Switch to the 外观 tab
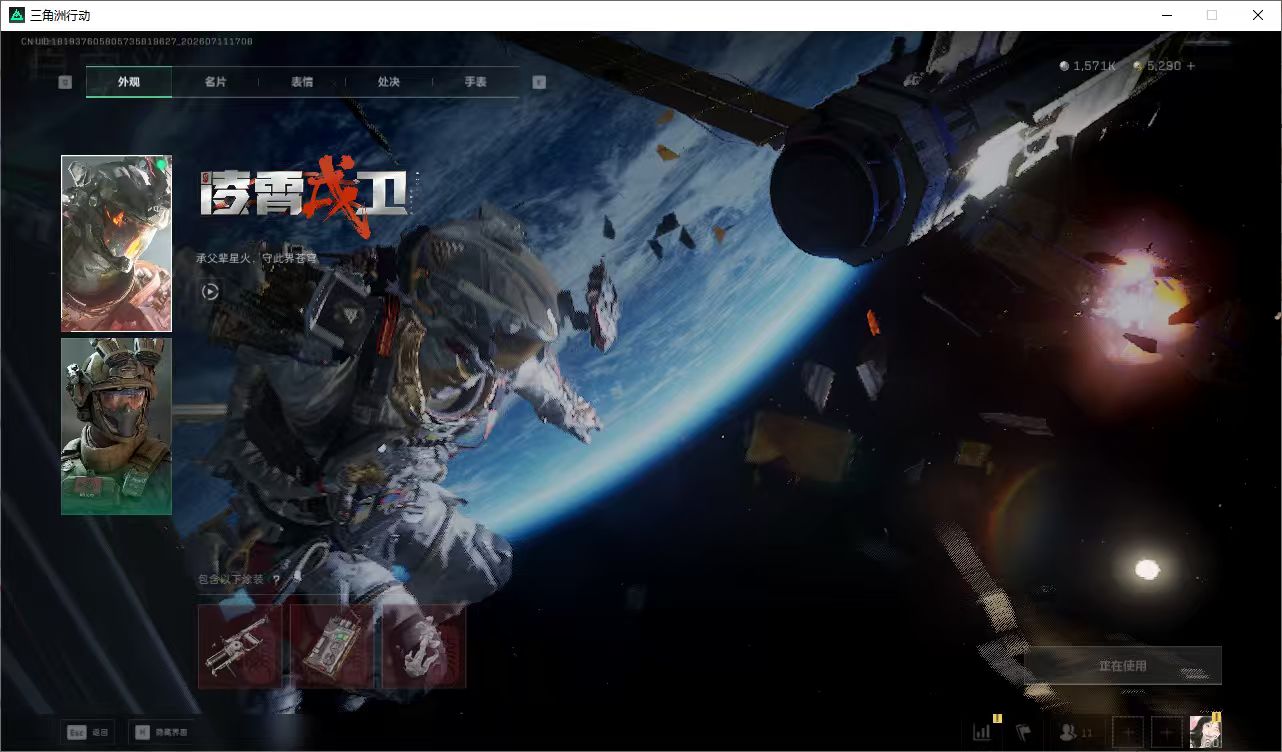Image resolution: width=1282 pixels, height=752 pixels. click(129, 82)
